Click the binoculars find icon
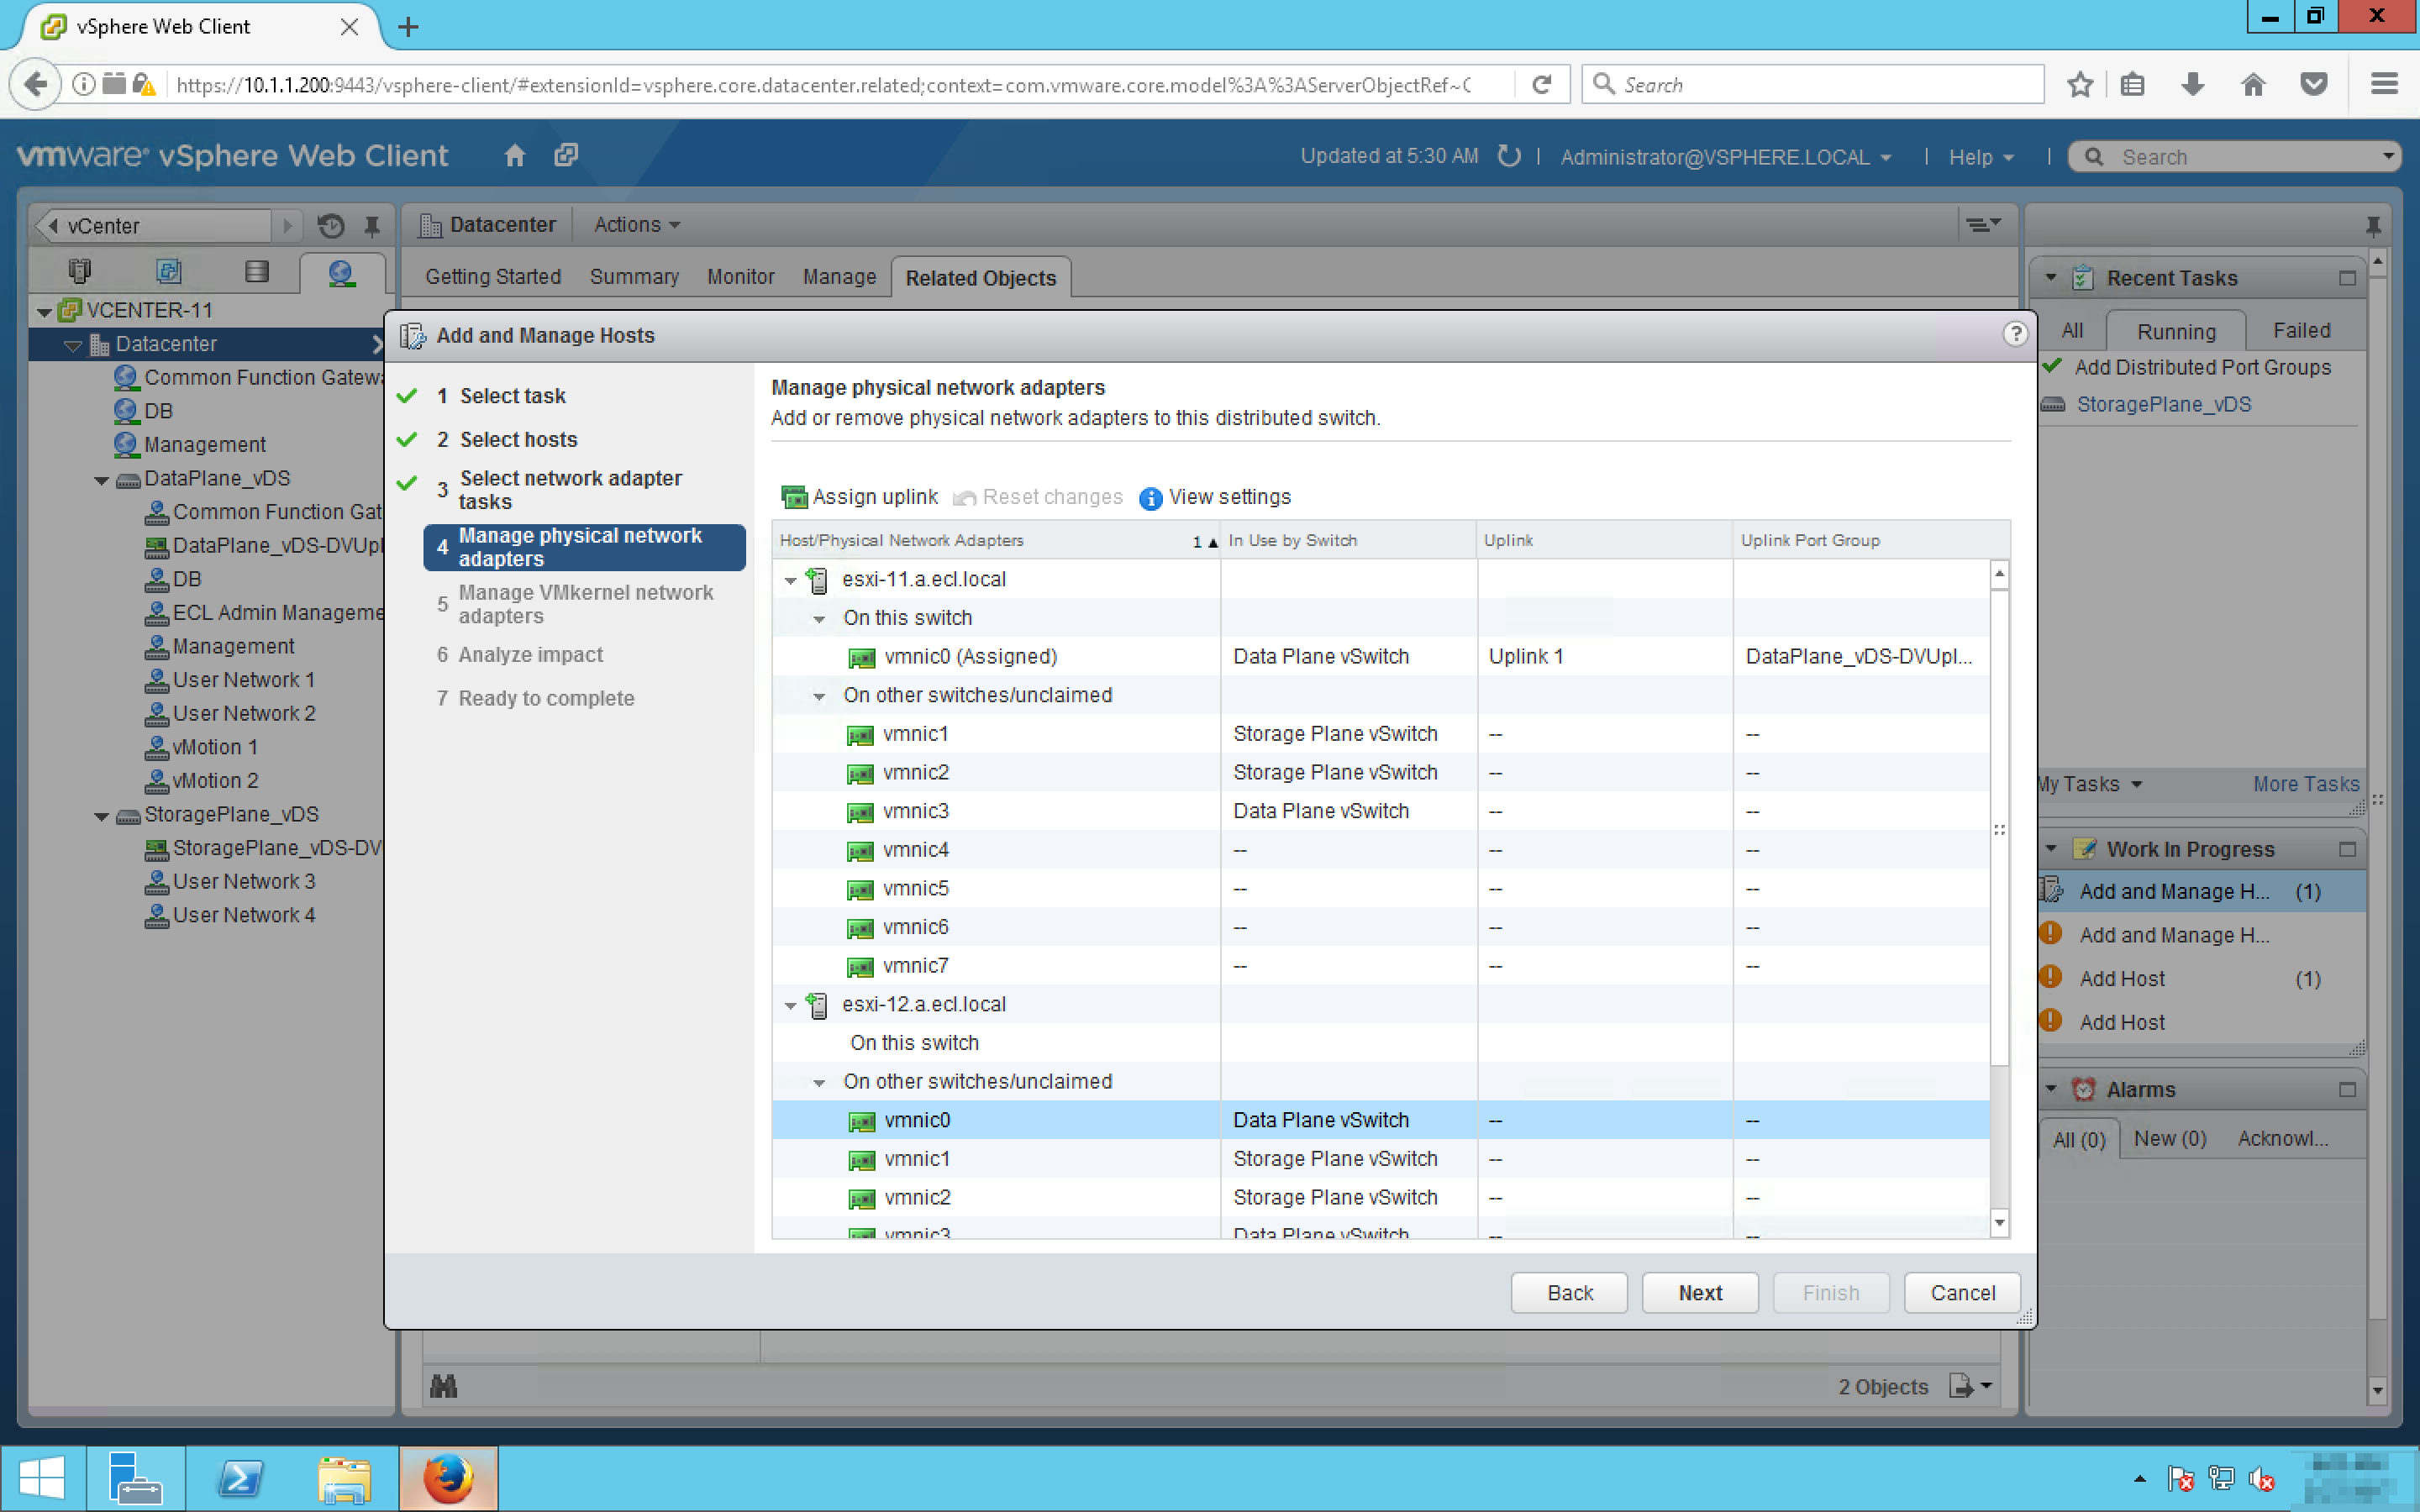 (443, 1386)
